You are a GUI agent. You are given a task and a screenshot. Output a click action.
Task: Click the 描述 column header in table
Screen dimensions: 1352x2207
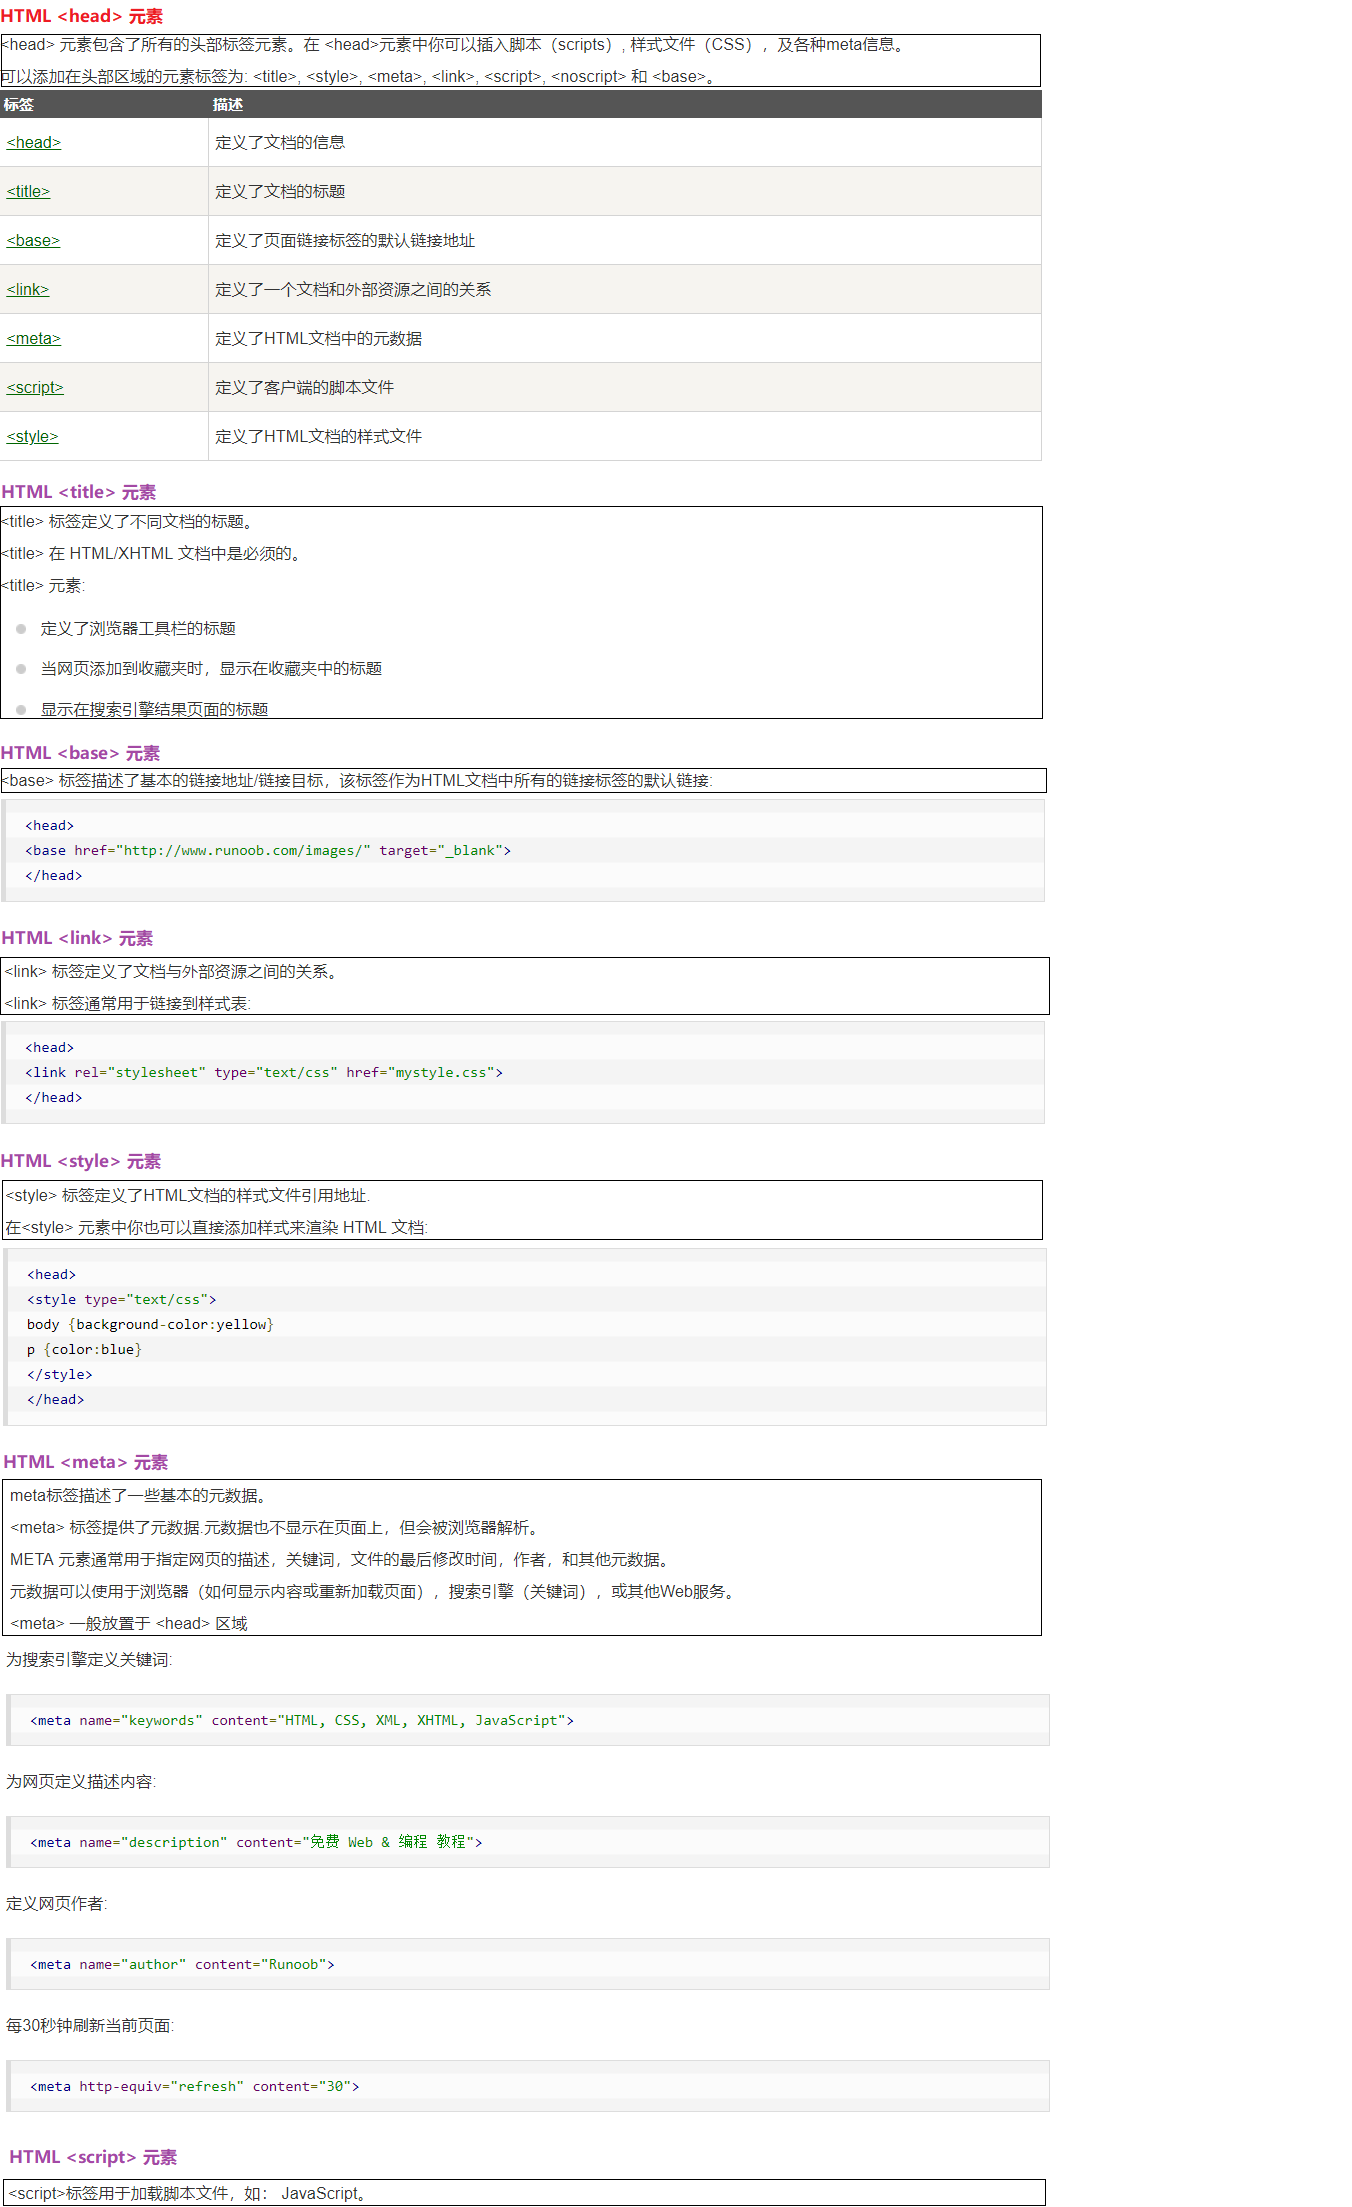tap(228, 105)
